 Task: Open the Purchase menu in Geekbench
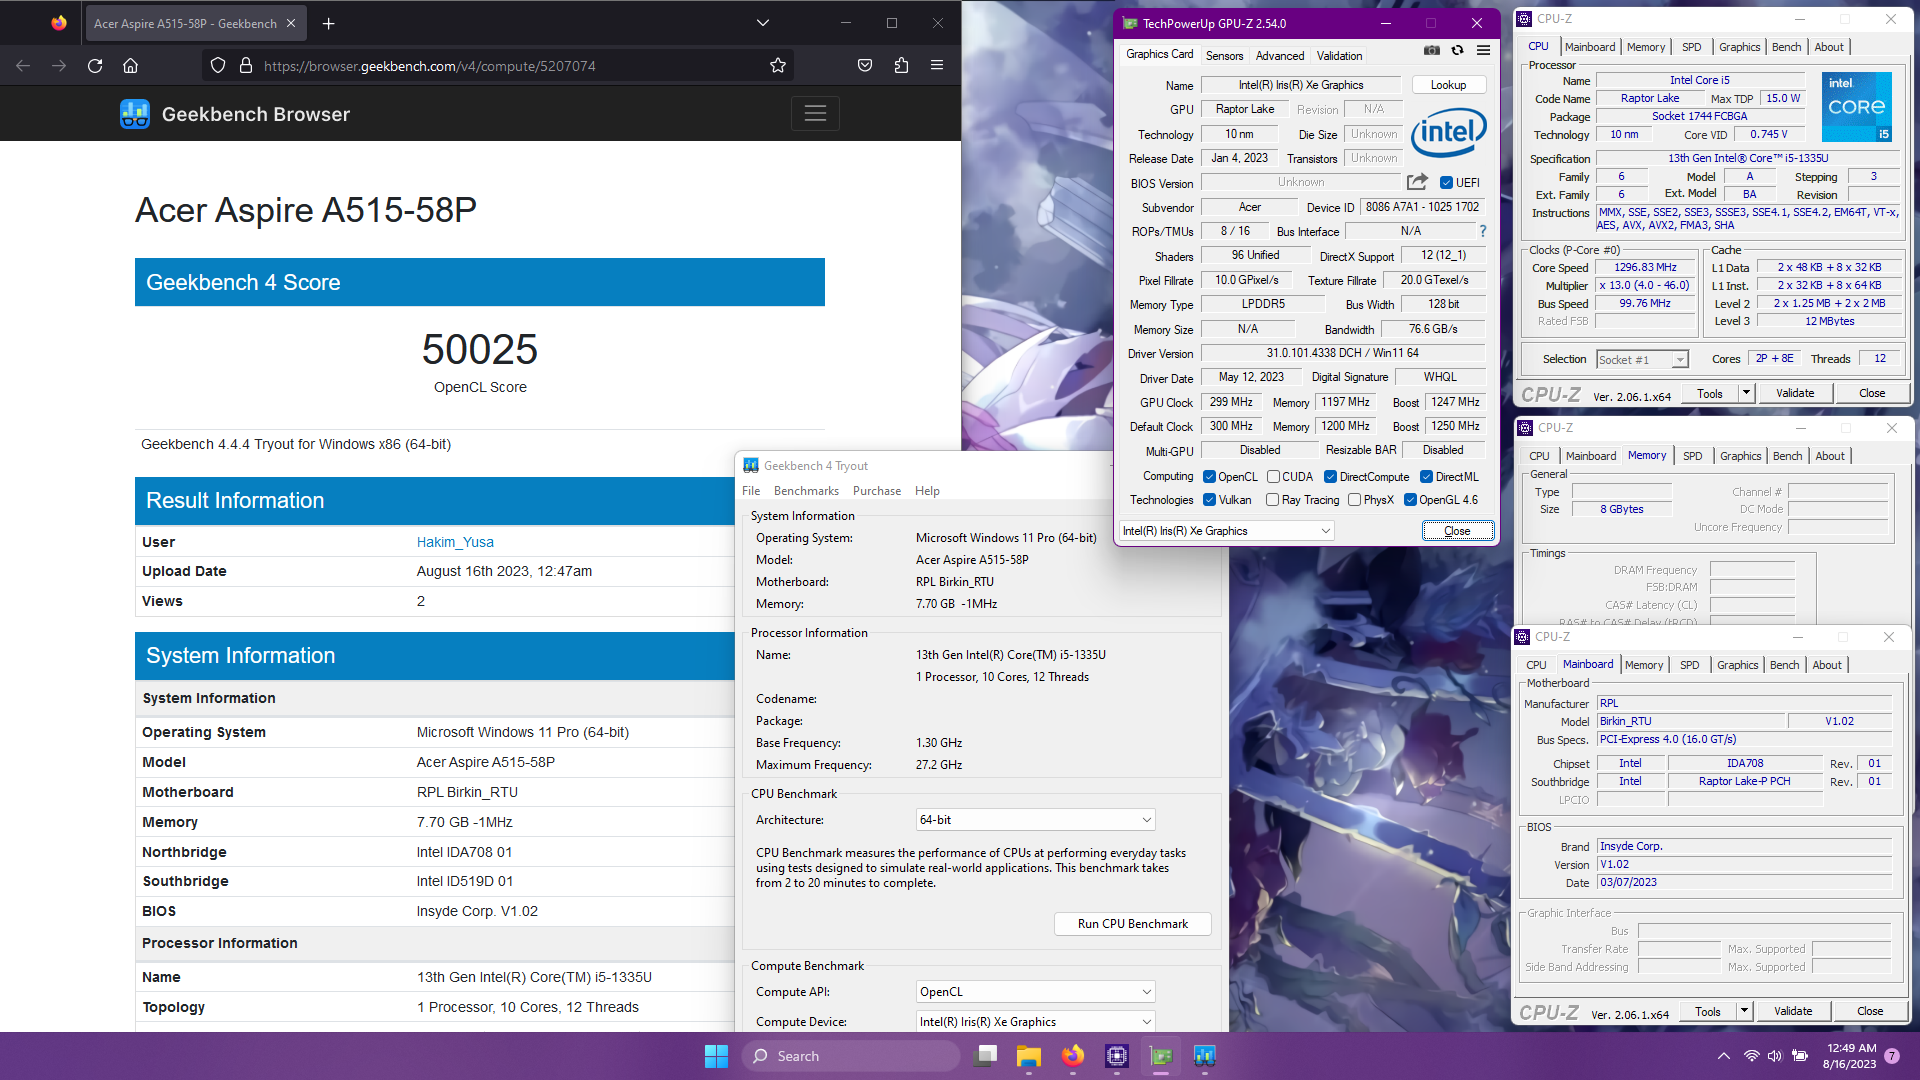coord(877,491)
